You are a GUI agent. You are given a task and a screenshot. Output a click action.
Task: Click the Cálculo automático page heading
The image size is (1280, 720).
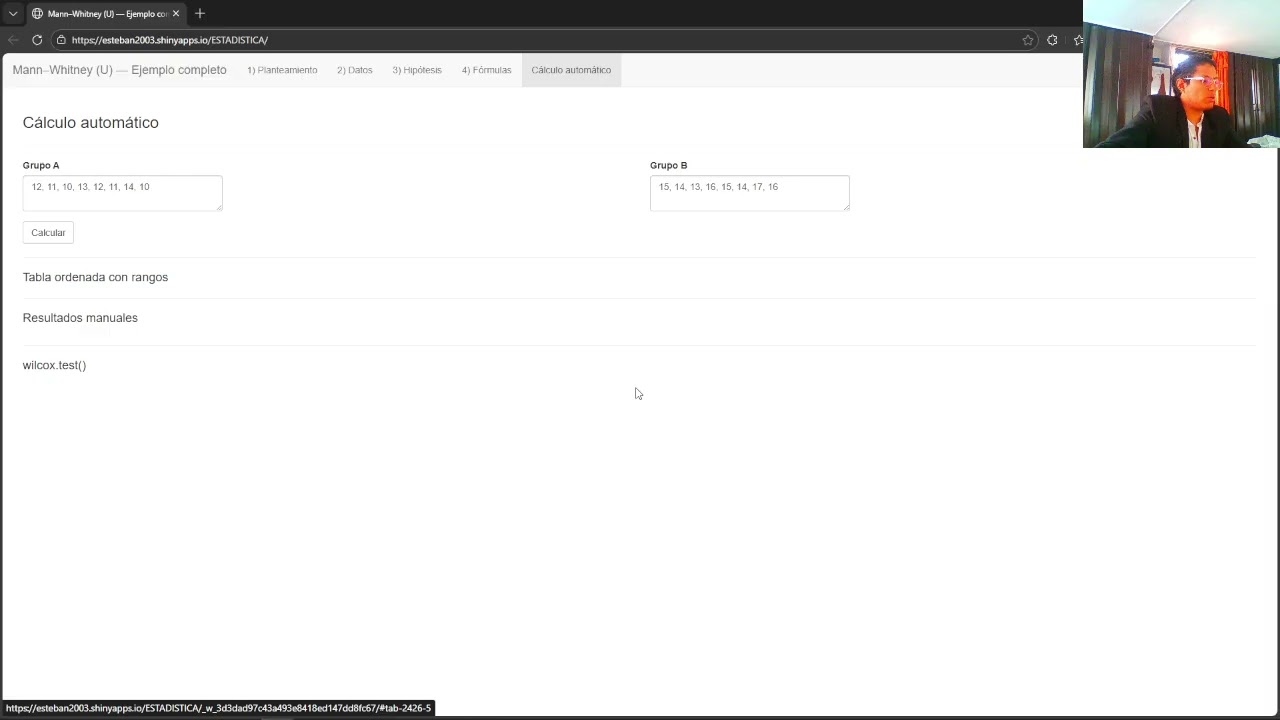(x=90, y=122)
